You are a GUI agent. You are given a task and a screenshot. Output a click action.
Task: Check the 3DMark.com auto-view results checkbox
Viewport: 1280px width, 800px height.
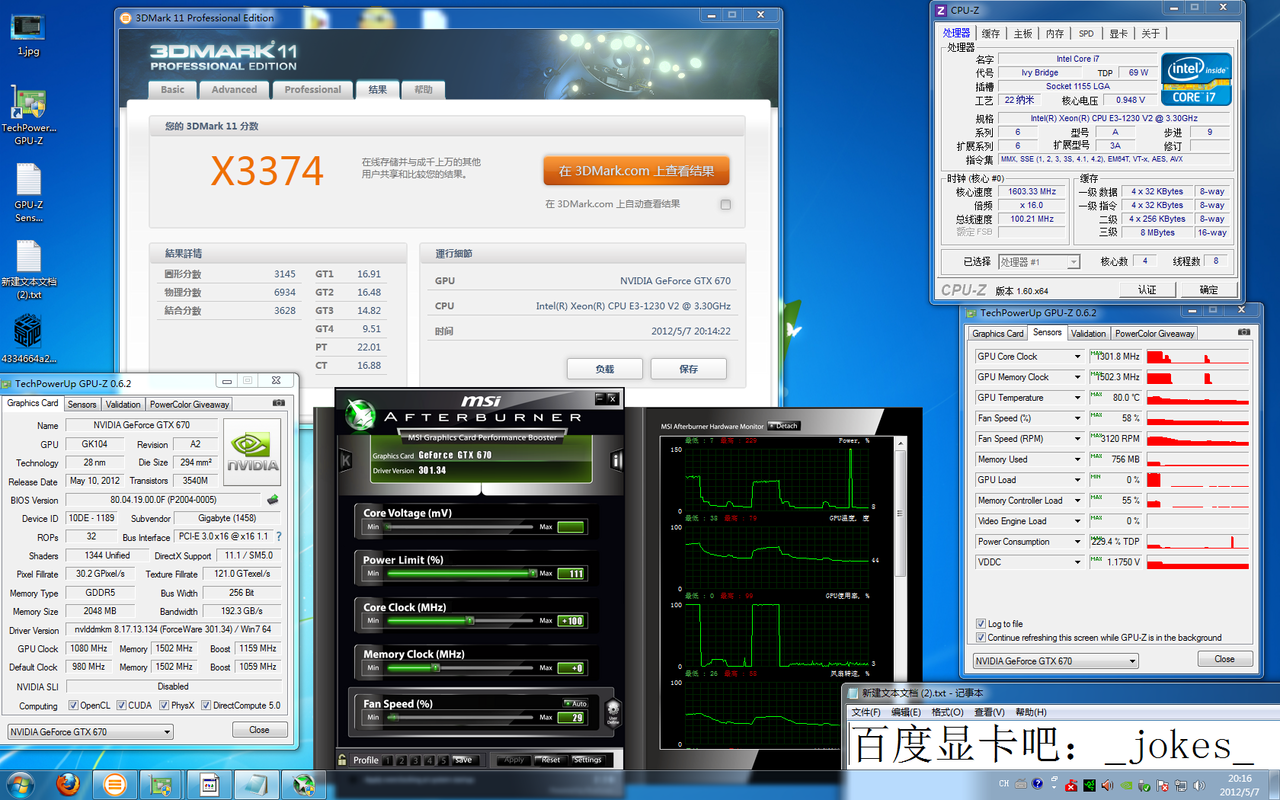(726, 204)
